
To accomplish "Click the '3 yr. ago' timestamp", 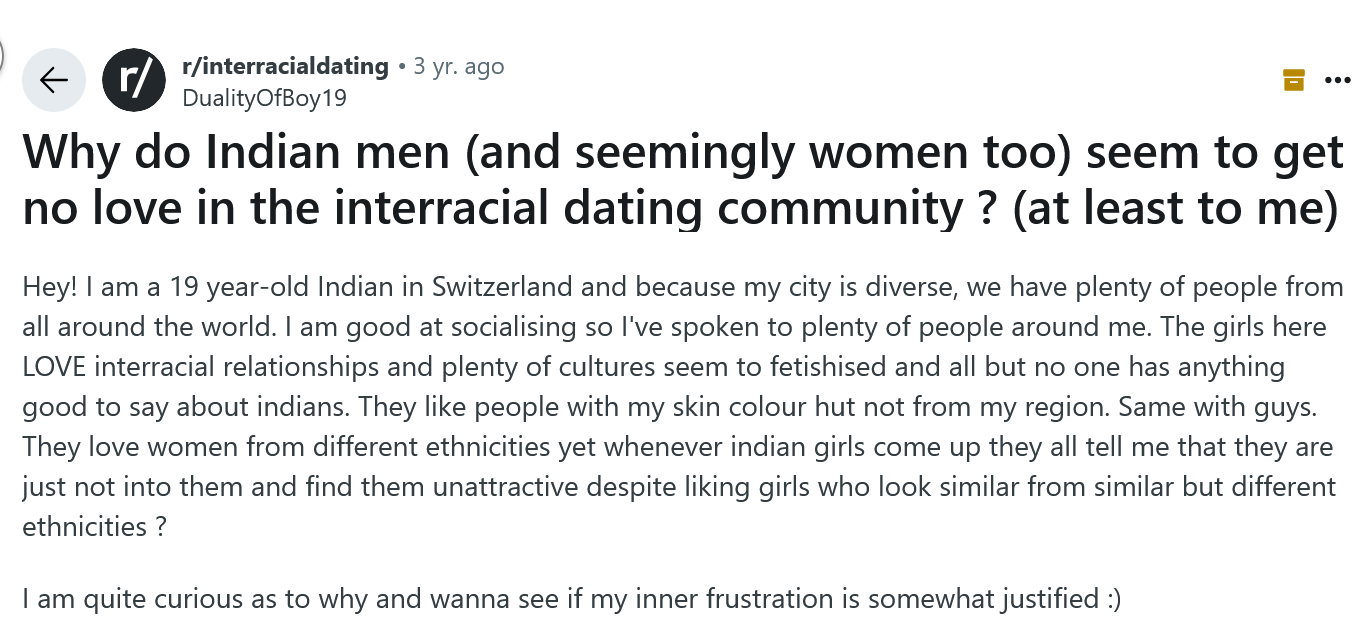I will tap(459, 67).
